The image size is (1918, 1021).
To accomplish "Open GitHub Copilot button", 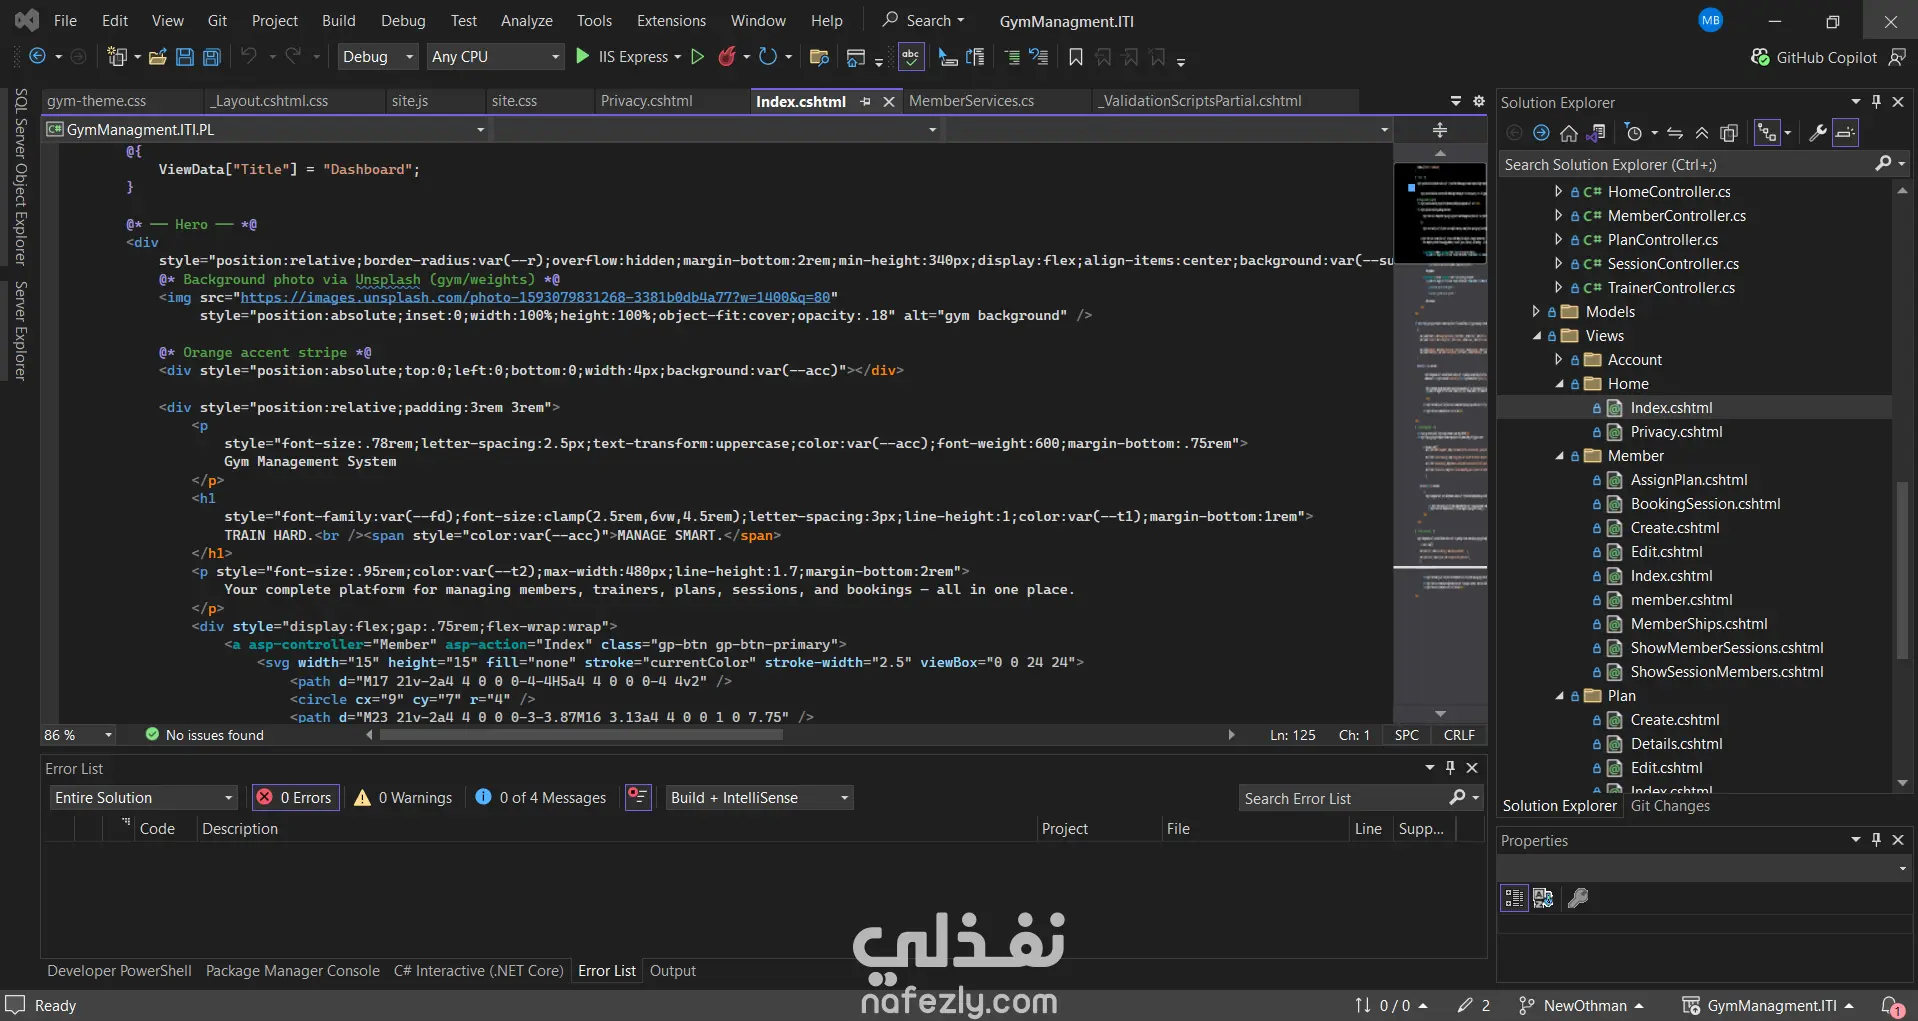I will [x=1815, y=57].
